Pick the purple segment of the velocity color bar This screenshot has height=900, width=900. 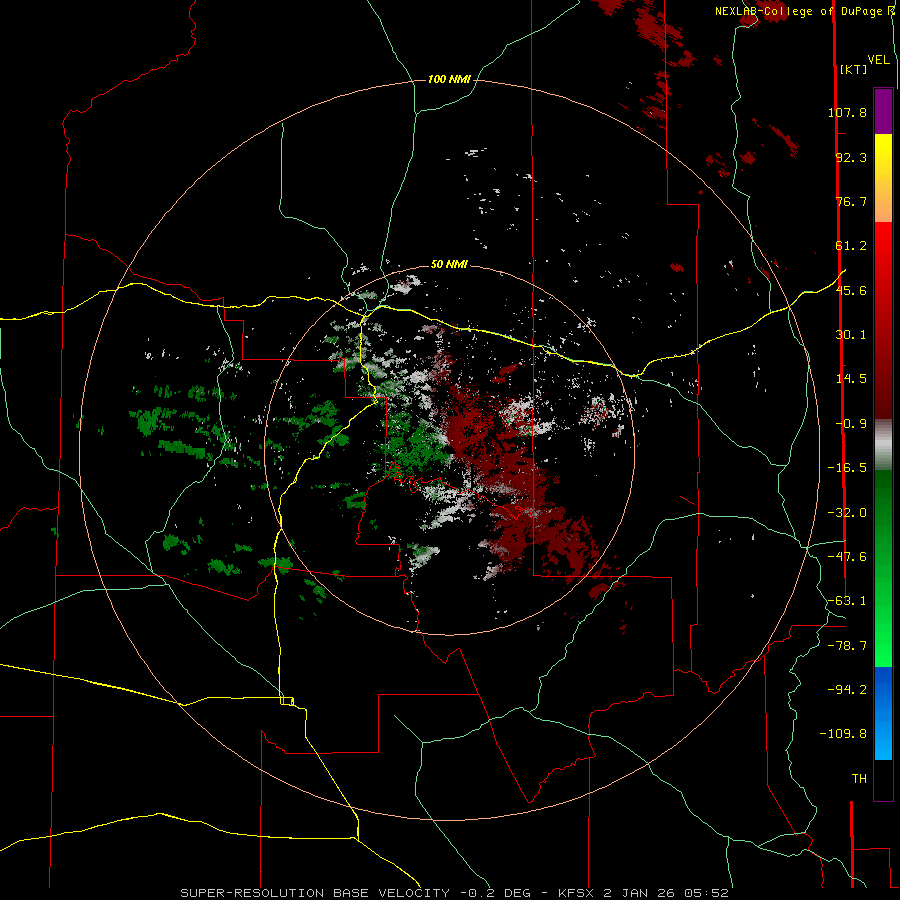pos(883,111)
